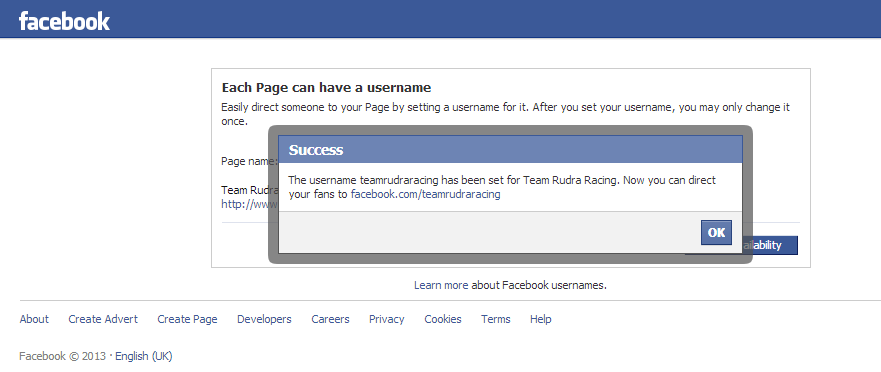The height and width of the screenshot is (372, 881).
Task: Visit the Developers link
Action: click(x=264, y=319)
